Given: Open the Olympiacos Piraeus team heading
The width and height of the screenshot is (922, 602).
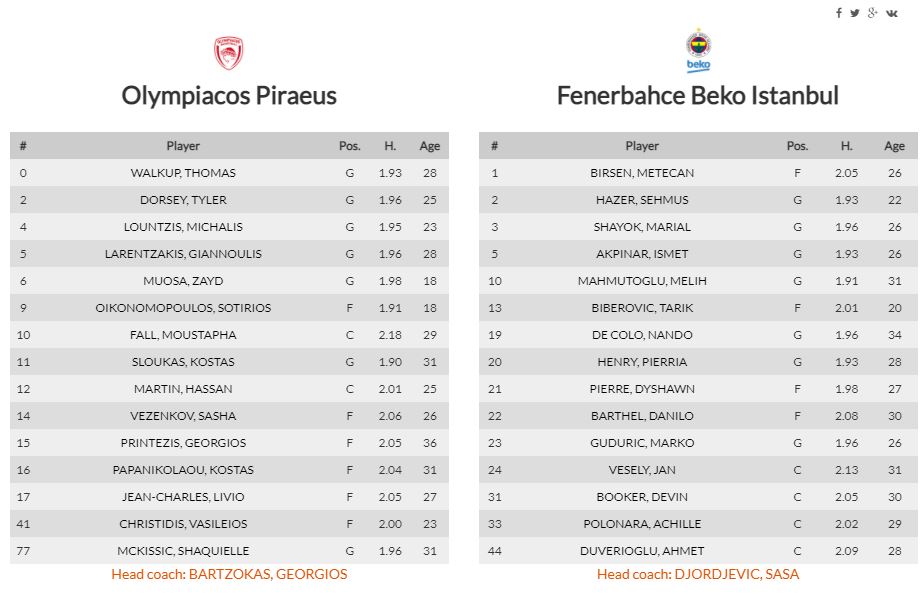Looking at the screenshot, I should (x=229, y=96).
